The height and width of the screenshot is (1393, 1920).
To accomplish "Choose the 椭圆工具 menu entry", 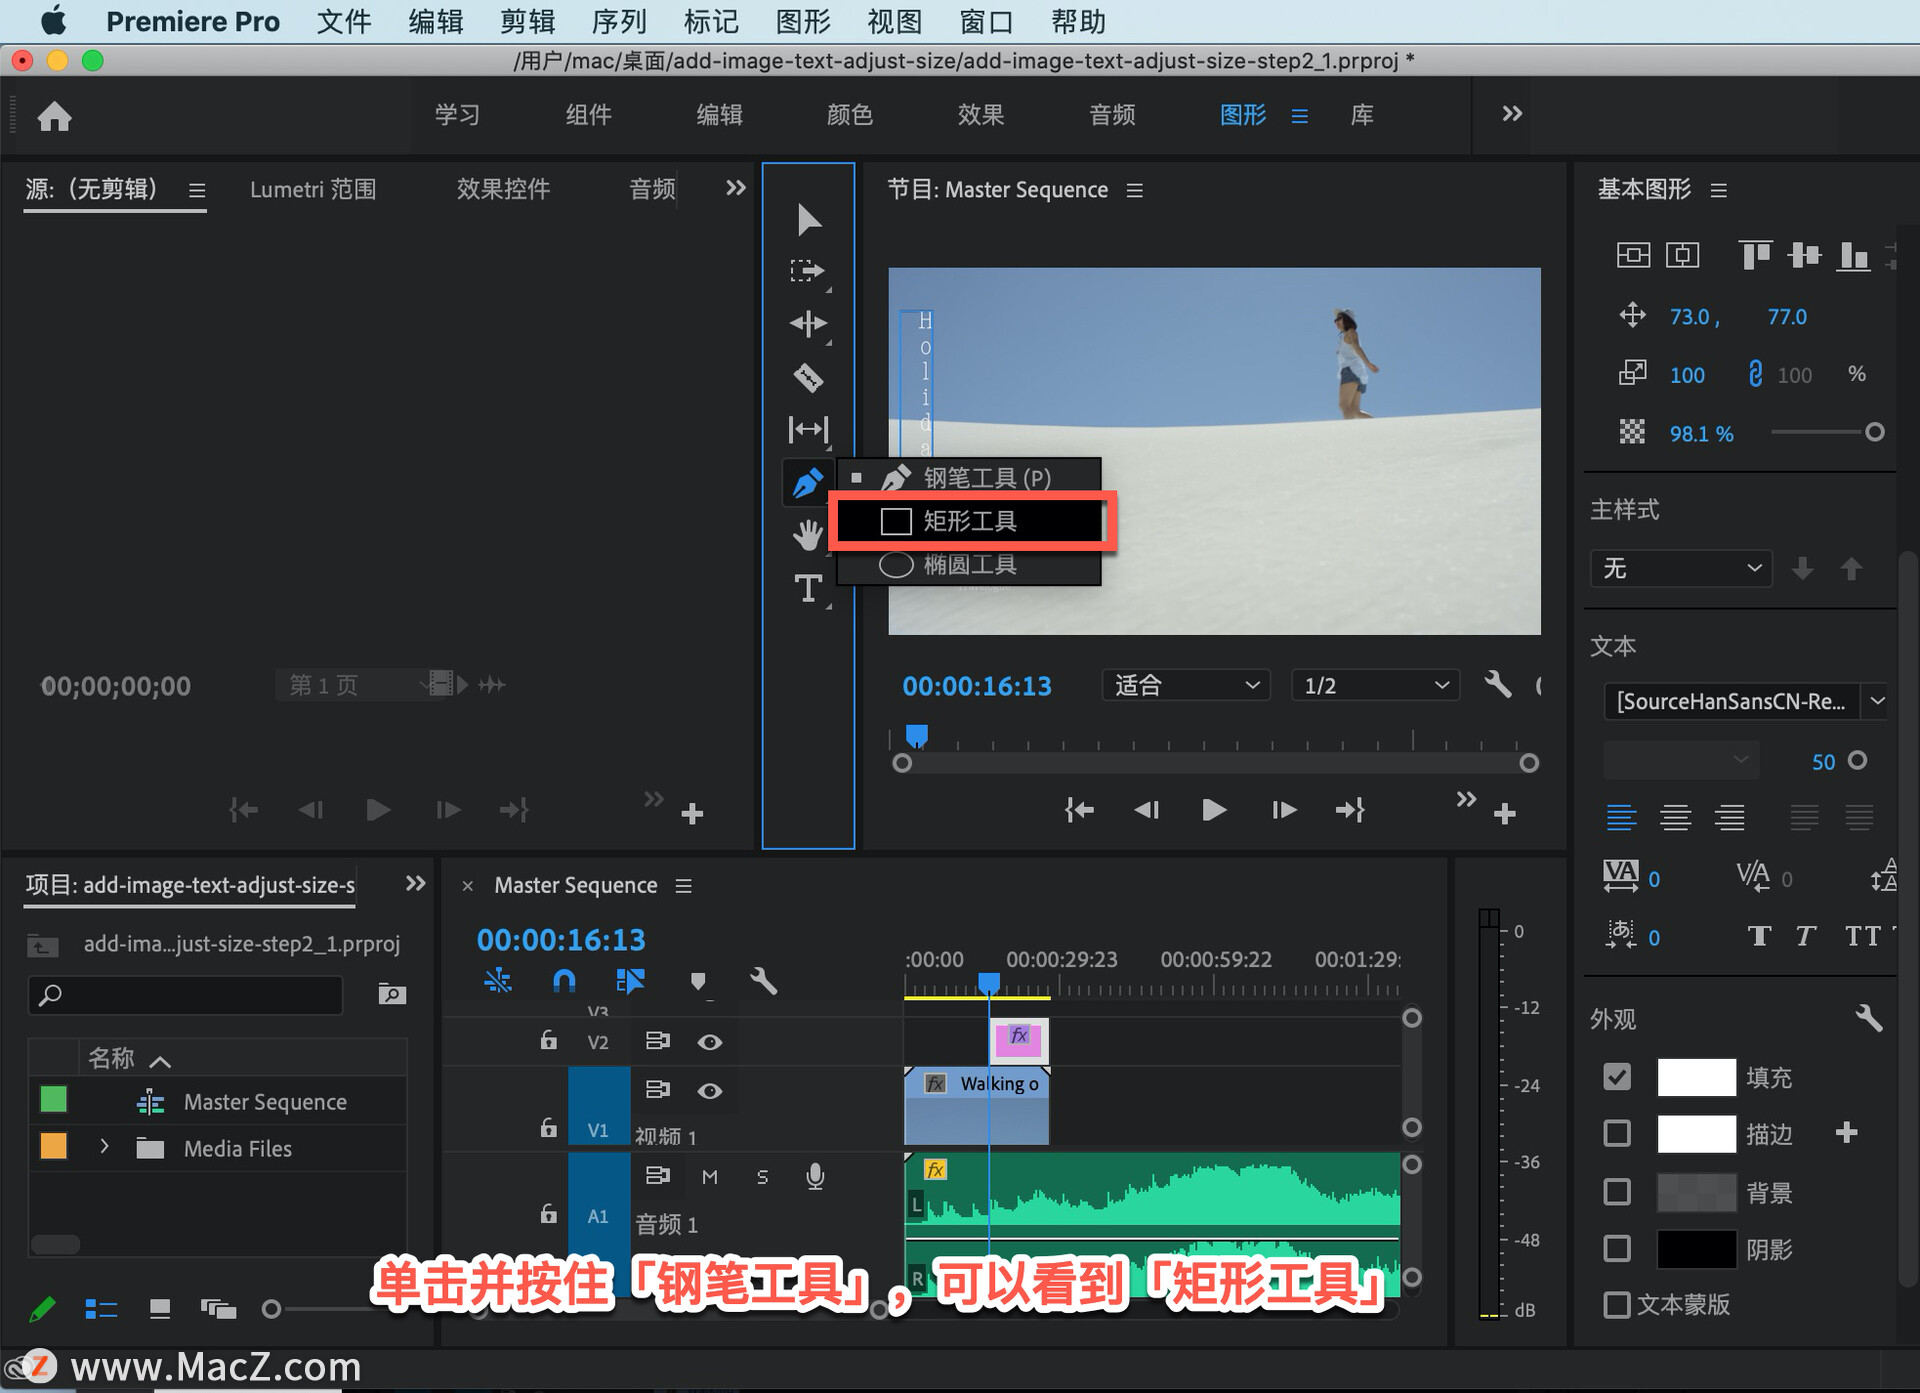I will (x=969, y=565).
